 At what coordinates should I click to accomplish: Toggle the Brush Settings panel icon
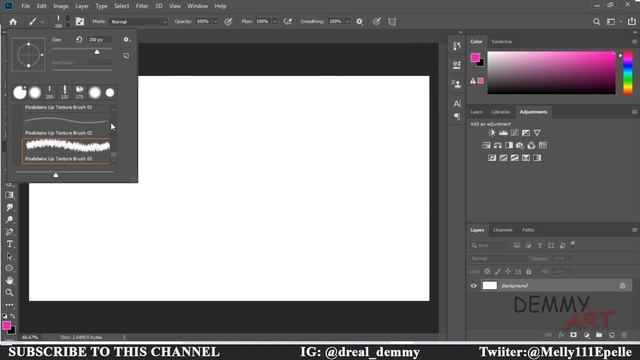(x=80, y=22)
